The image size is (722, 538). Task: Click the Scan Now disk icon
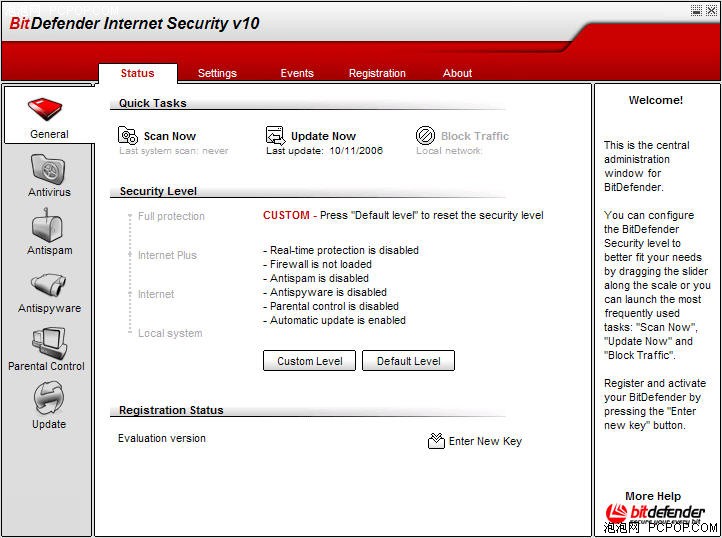pos(128,135)
